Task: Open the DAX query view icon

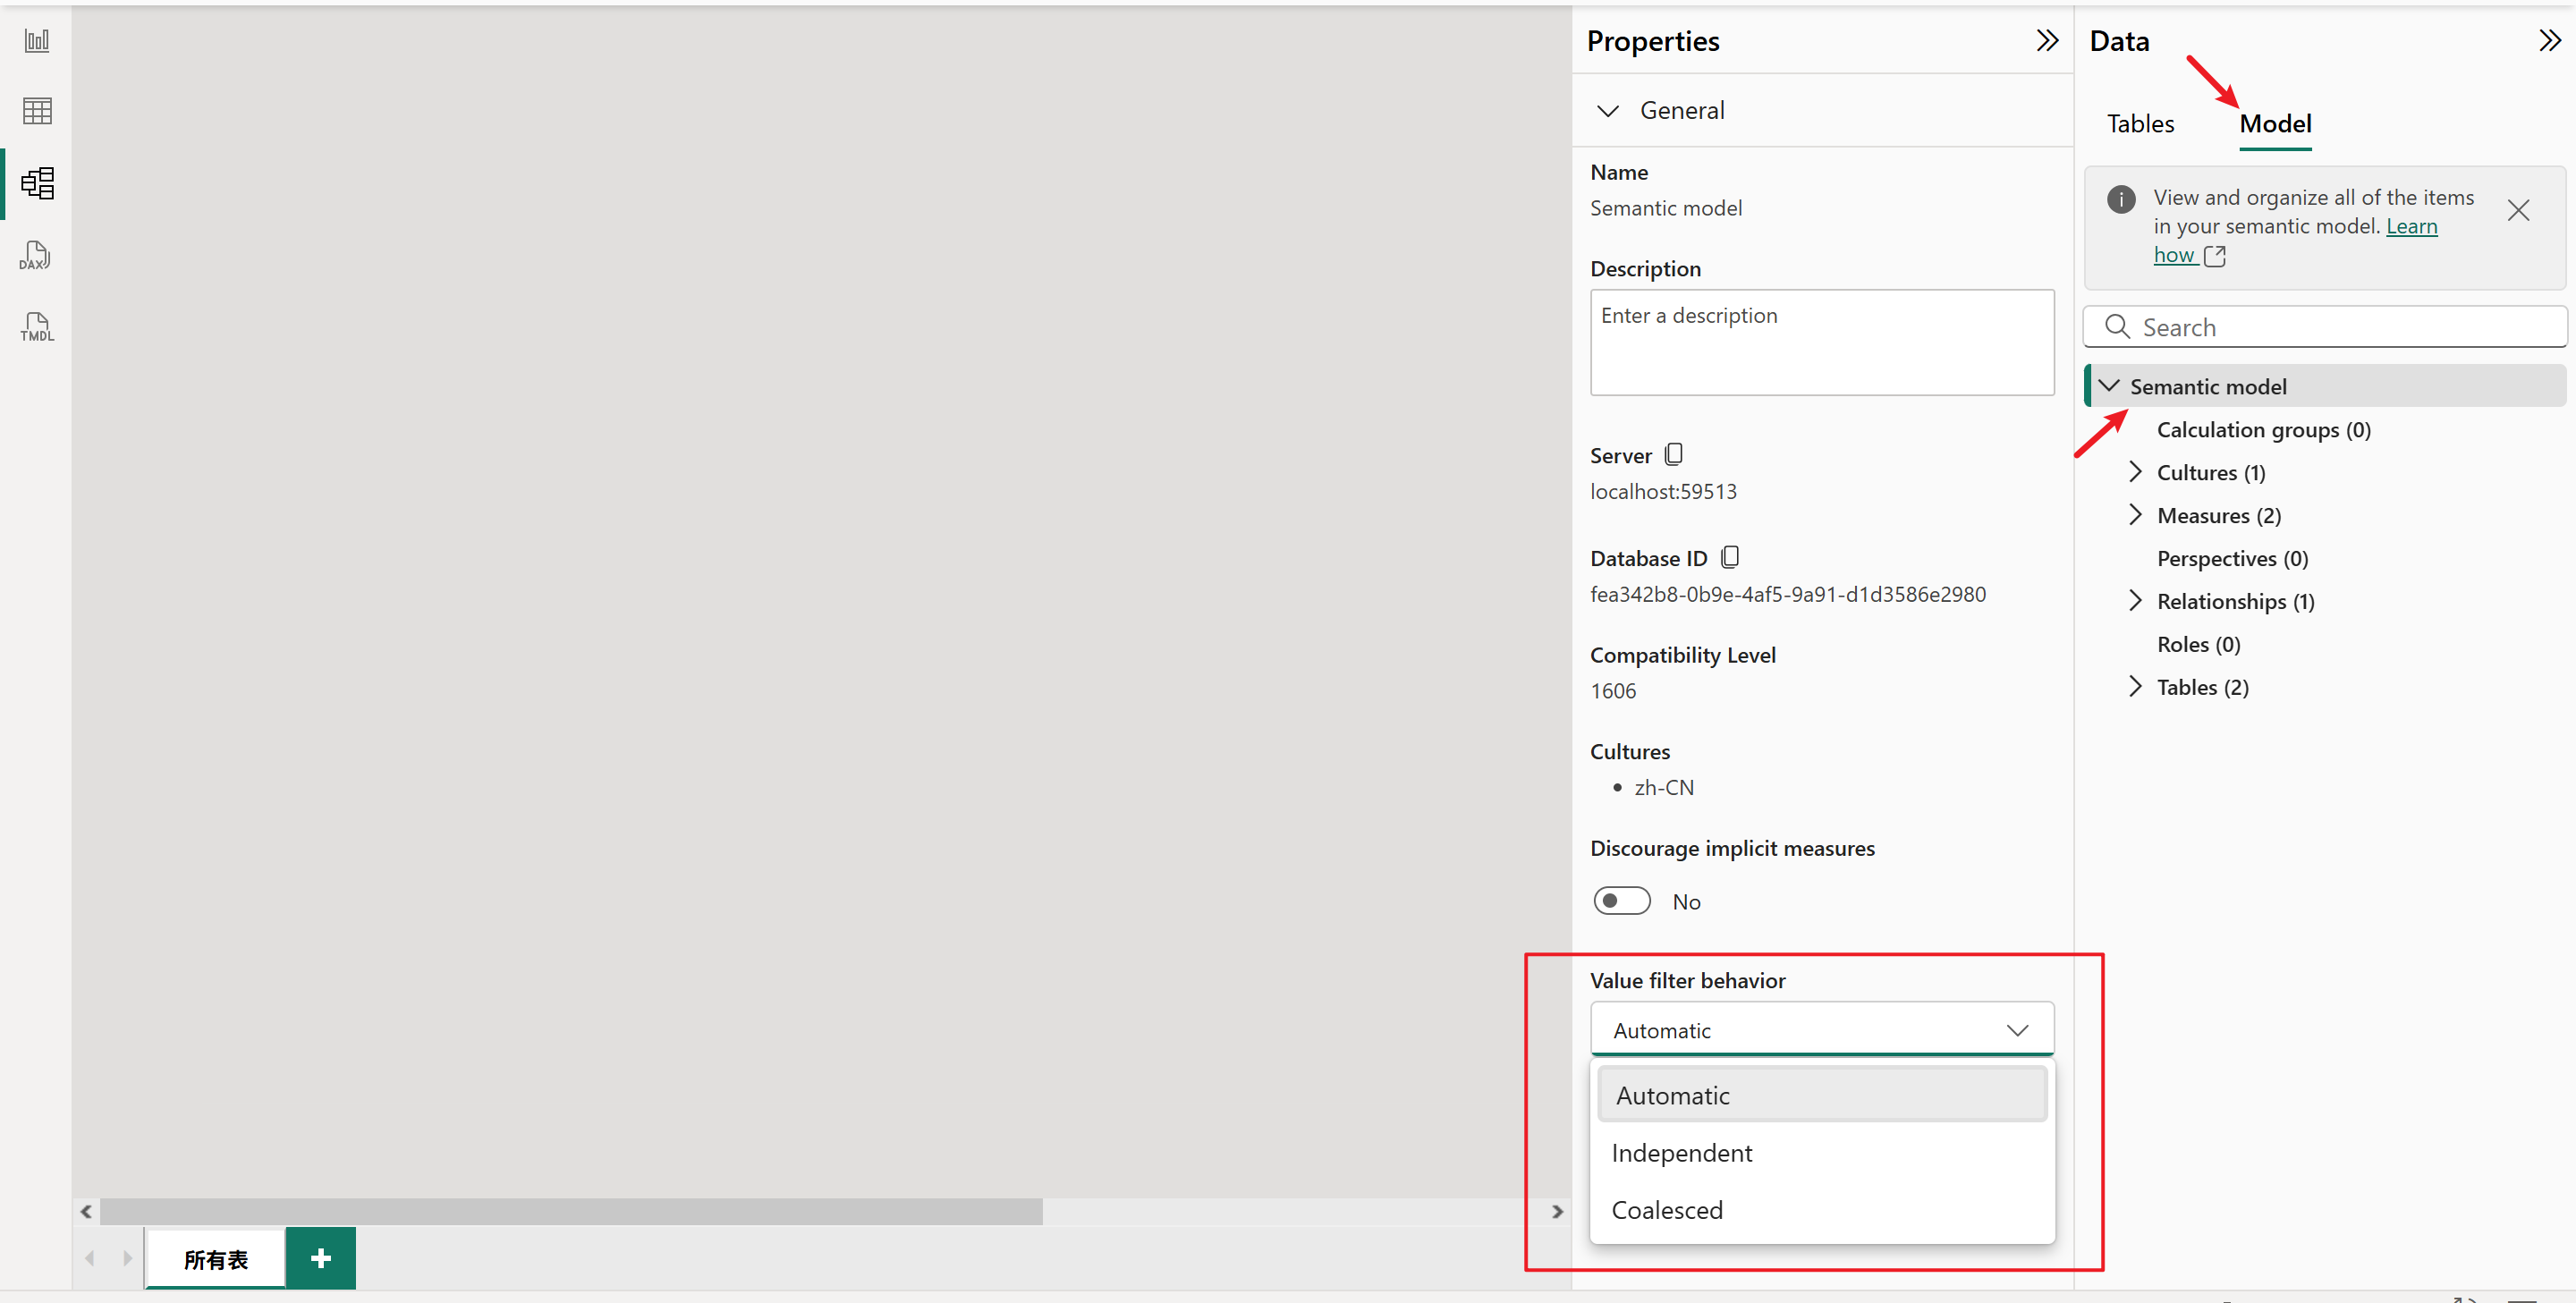Action: click(35, 255)
